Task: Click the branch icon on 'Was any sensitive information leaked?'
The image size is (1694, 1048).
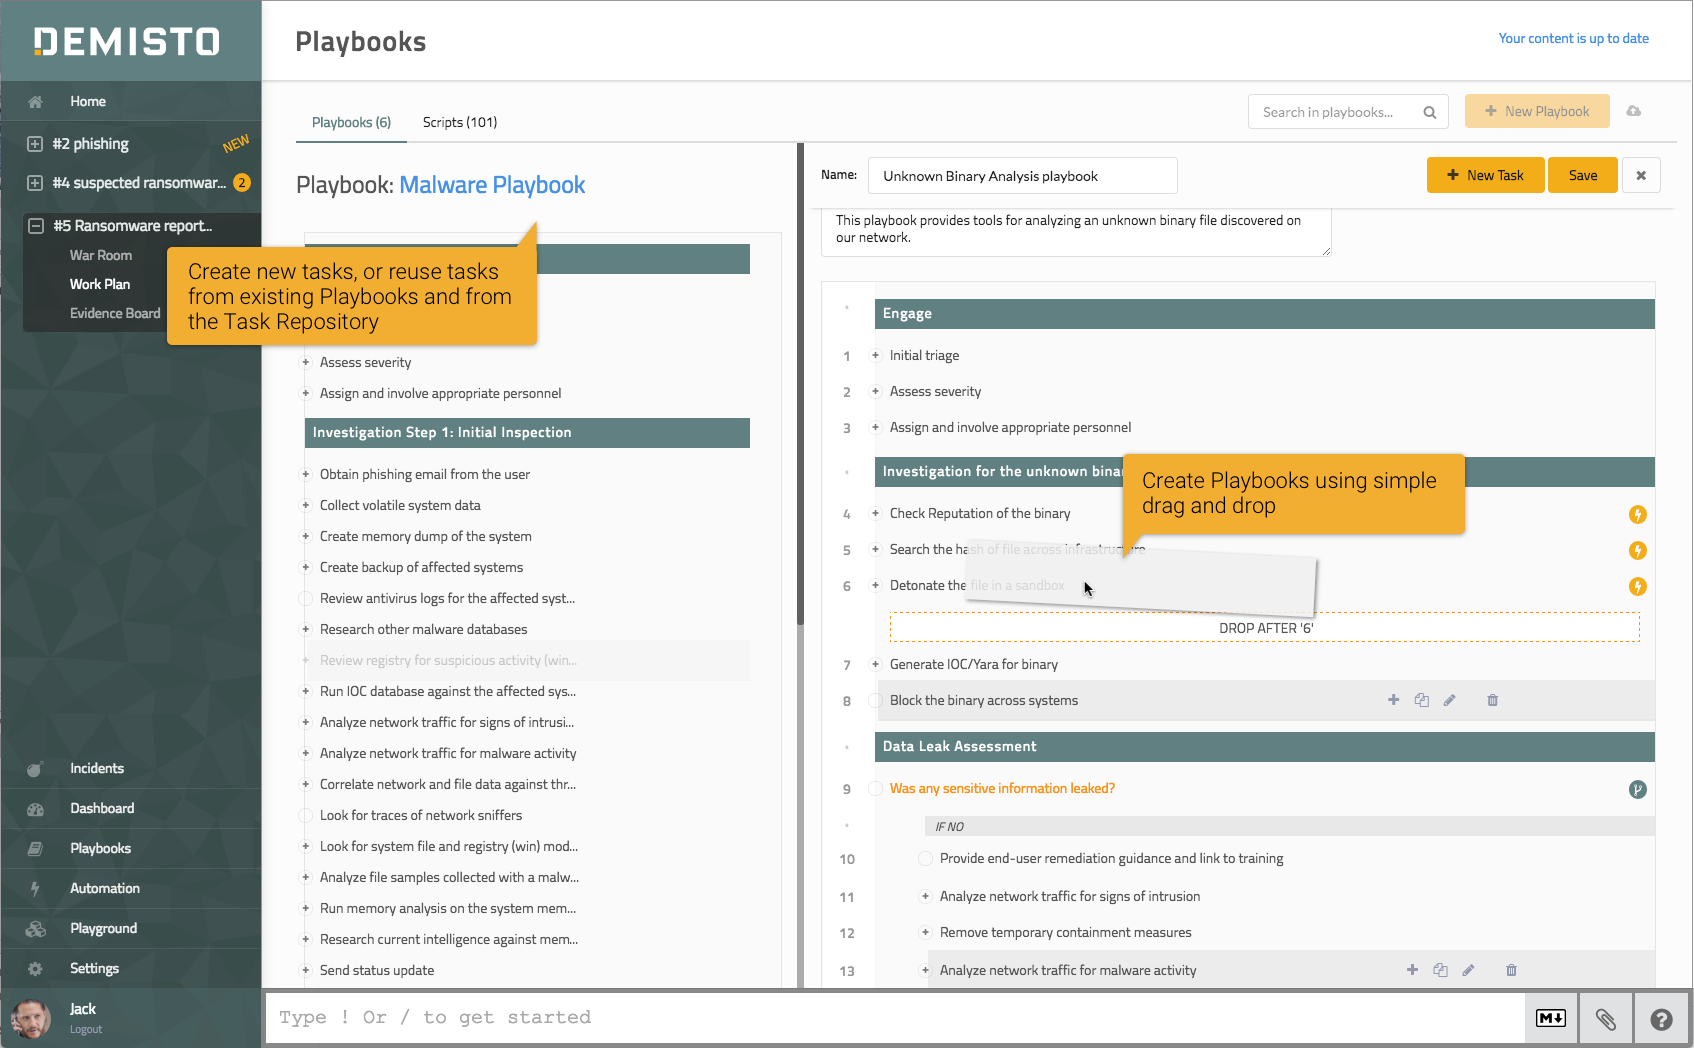Action: pos(1637,789)
